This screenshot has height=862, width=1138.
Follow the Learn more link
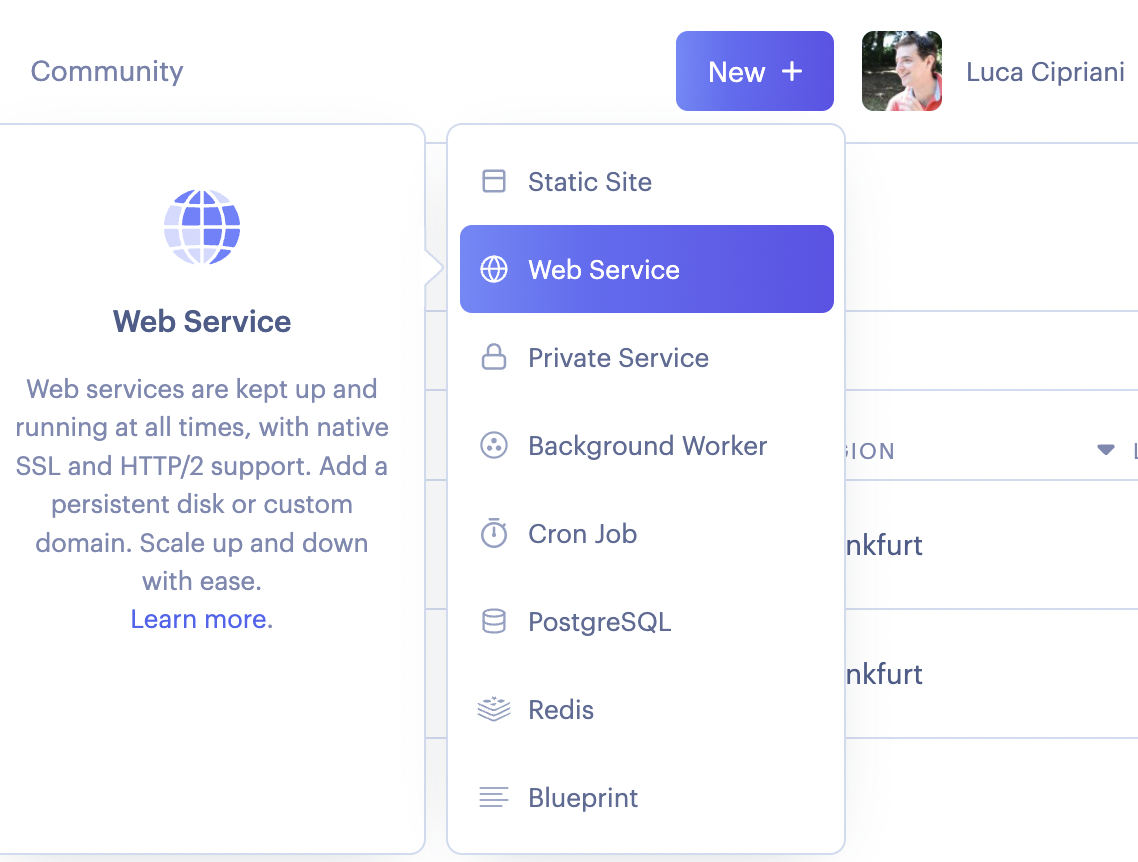point(199,619)
